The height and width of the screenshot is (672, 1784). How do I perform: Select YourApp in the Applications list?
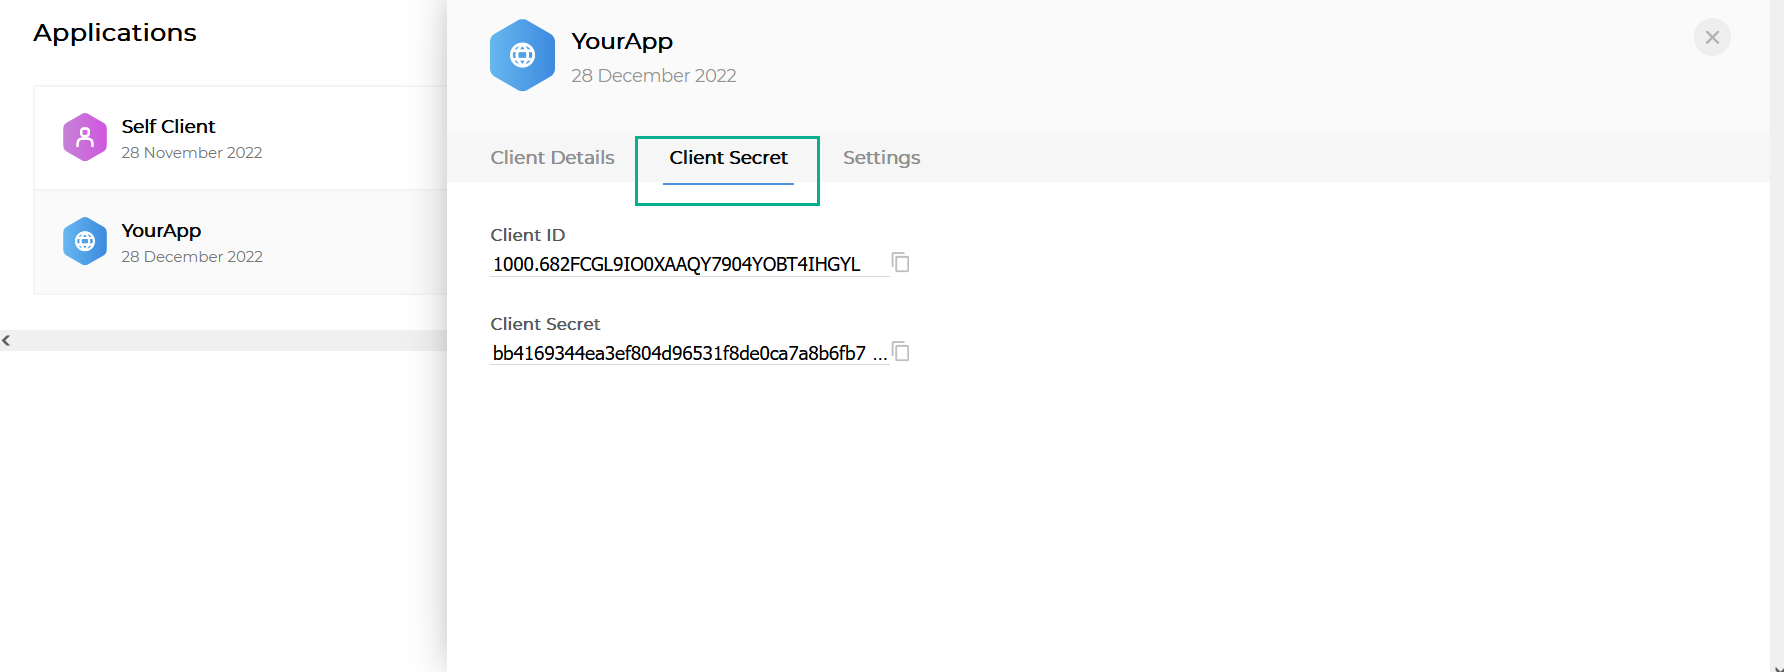[x=240, y=242]
